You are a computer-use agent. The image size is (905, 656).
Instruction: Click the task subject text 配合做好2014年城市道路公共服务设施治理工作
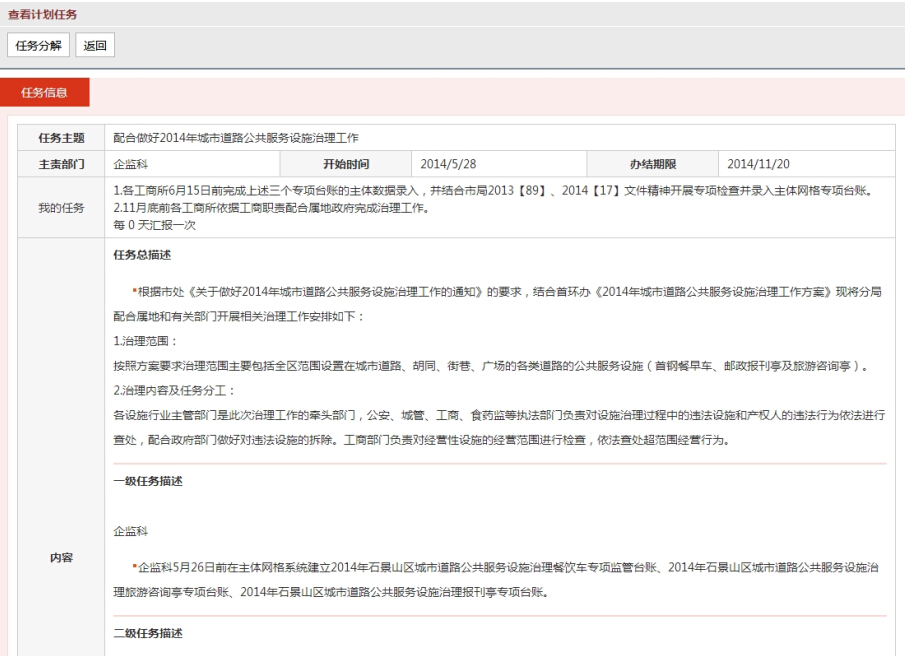click(x=236, y=137)
